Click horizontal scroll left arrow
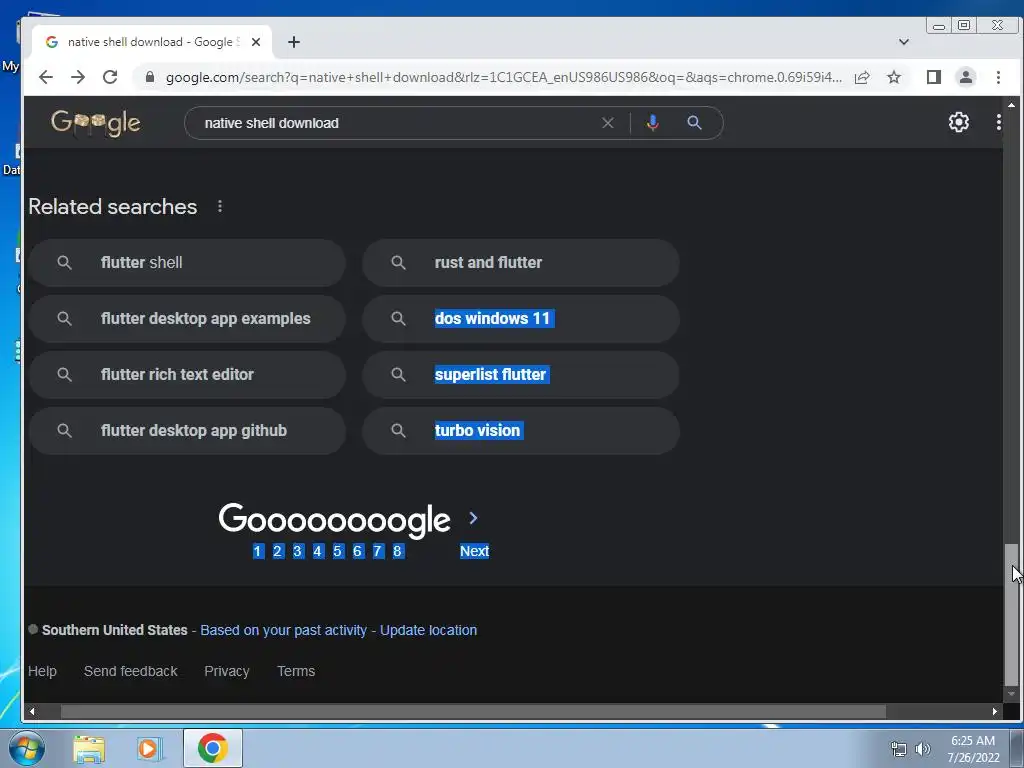This screenshot has height=768, width=1024. point(32,711)
